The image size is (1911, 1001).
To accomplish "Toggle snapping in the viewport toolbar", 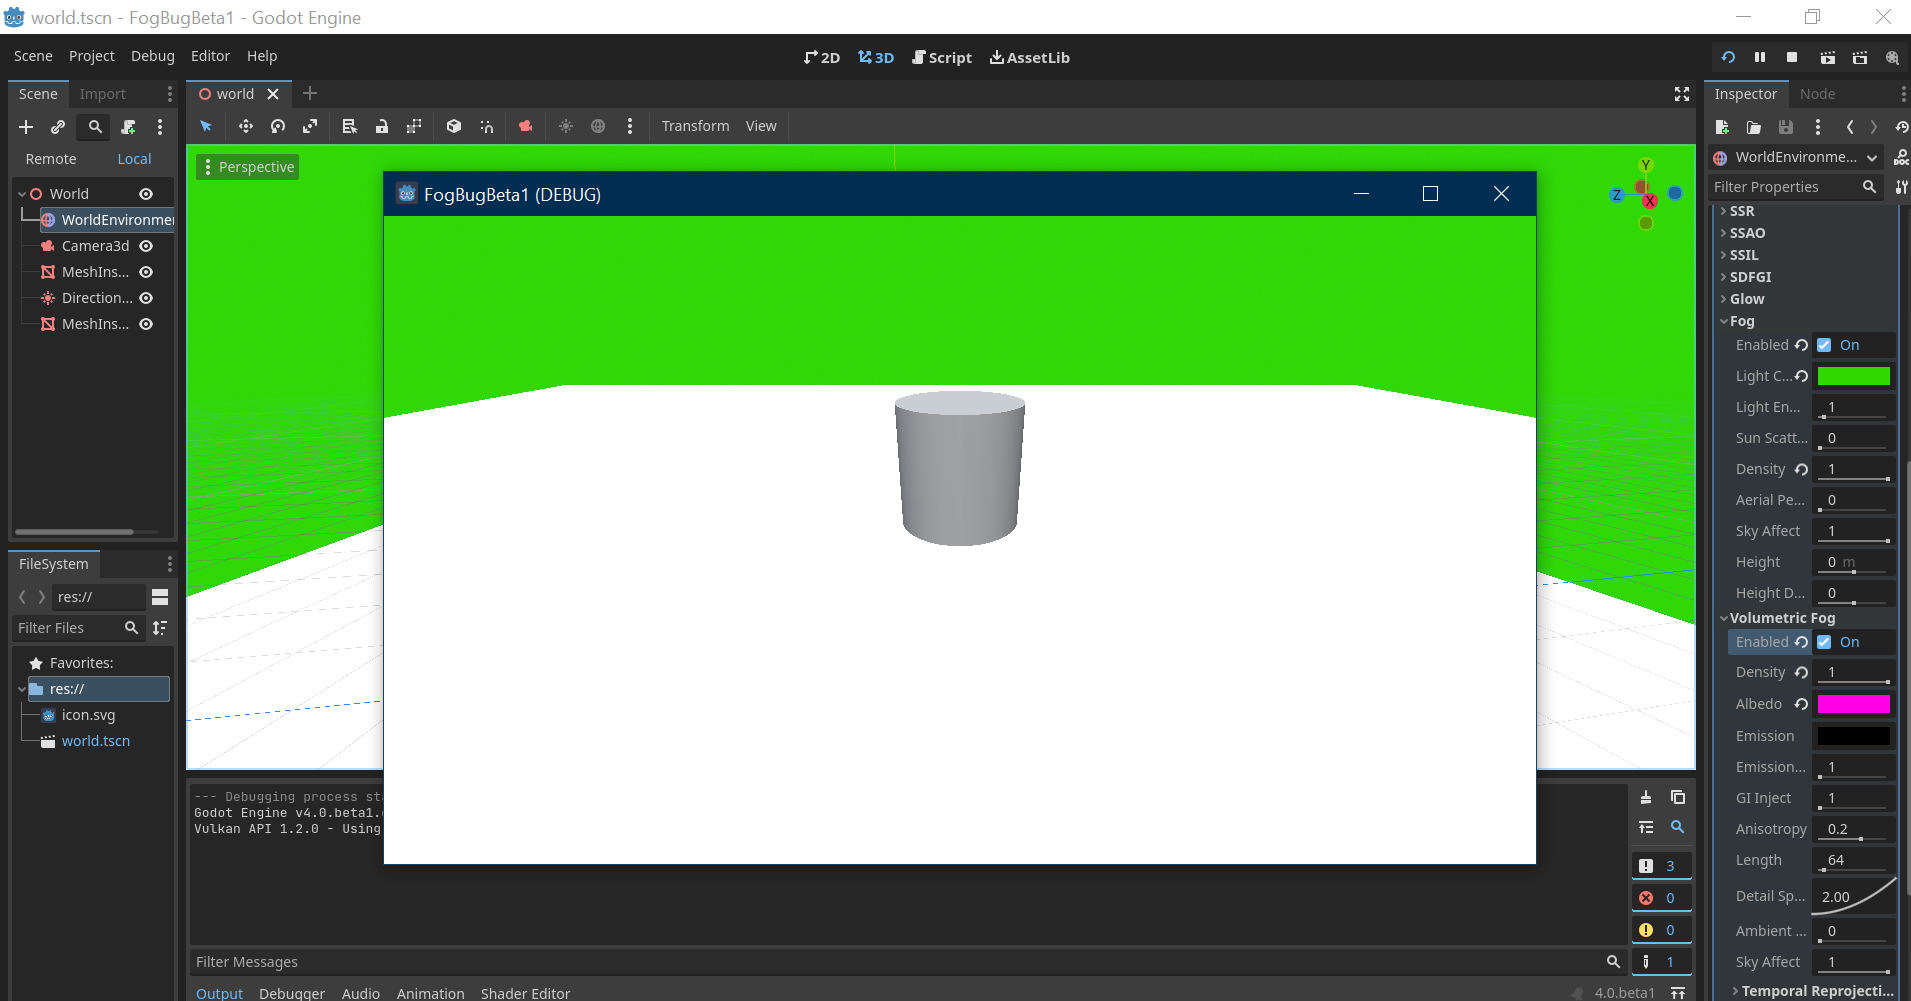I will [486, 126].
